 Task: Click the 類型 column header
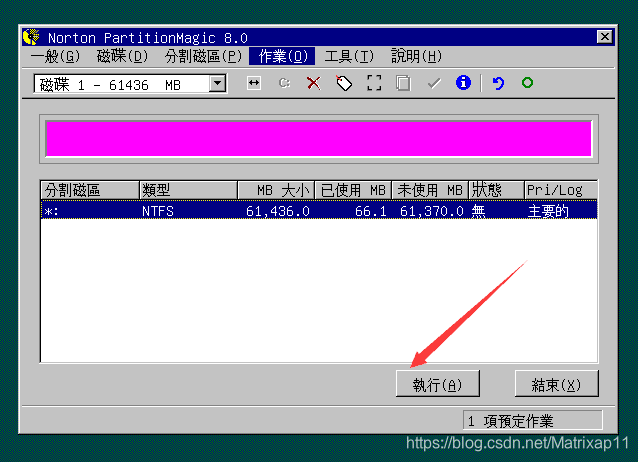[188, 190]
